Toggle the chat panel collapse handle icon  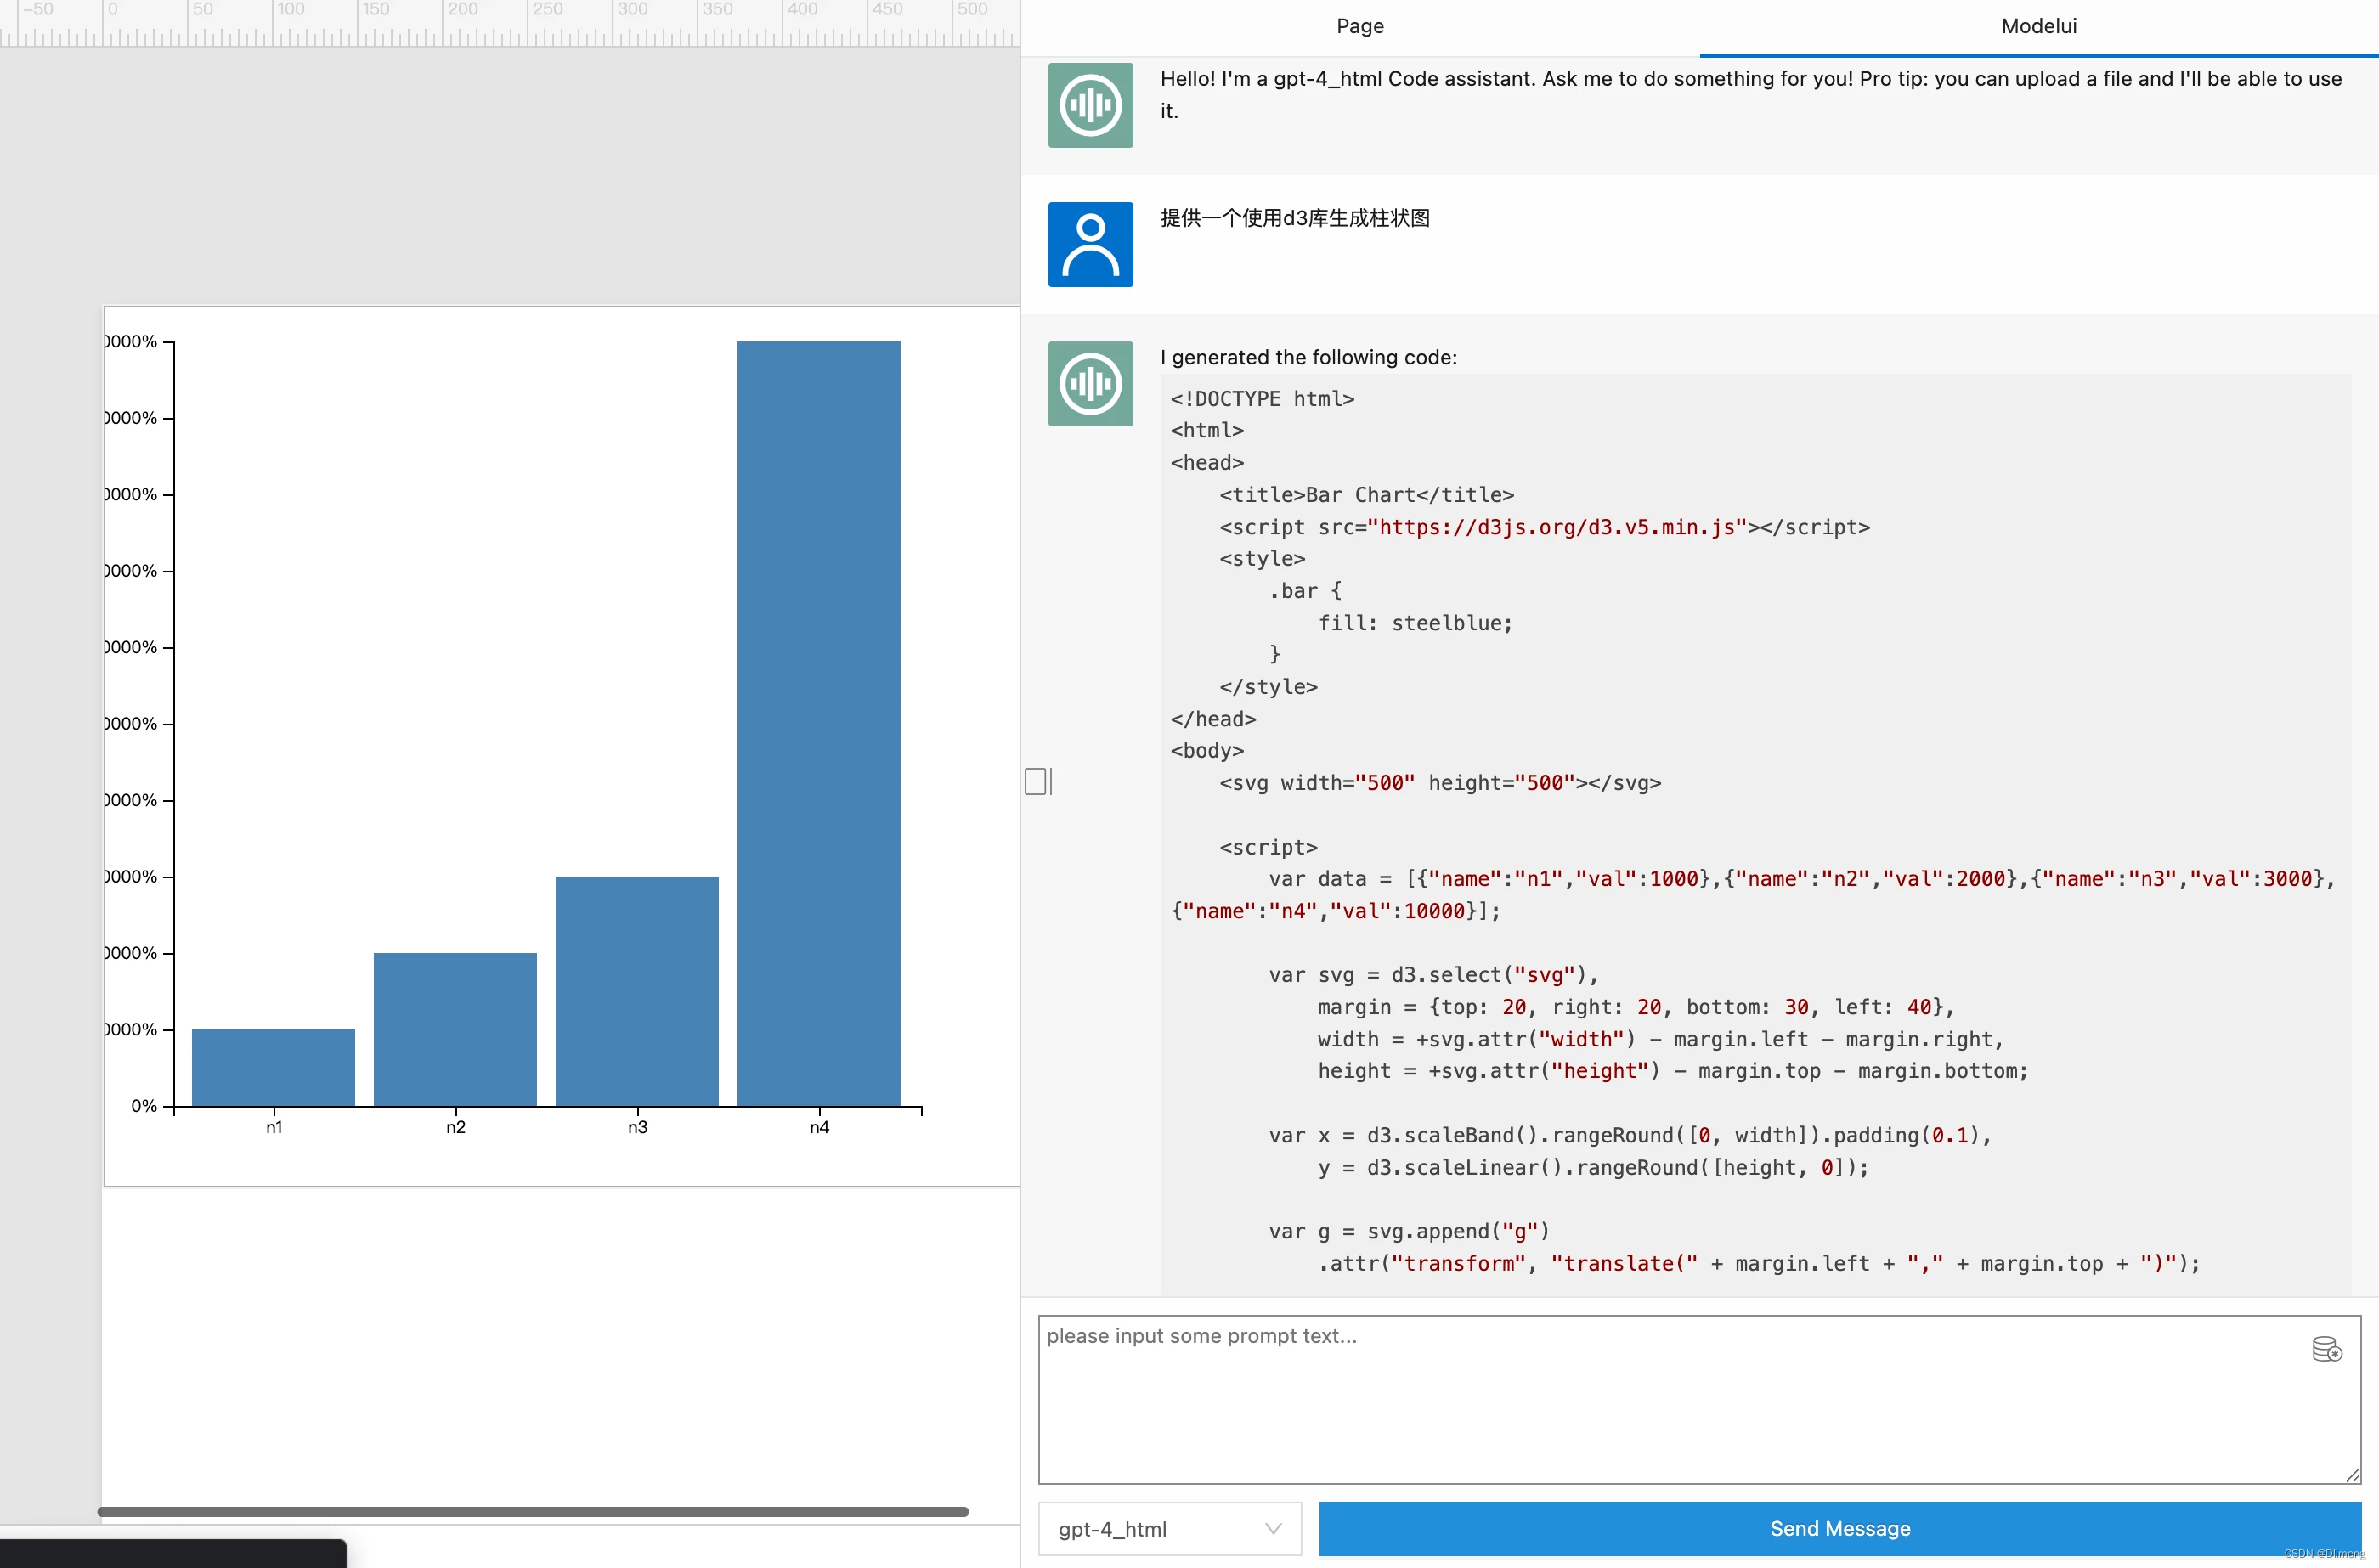[x=1037, y=781]
